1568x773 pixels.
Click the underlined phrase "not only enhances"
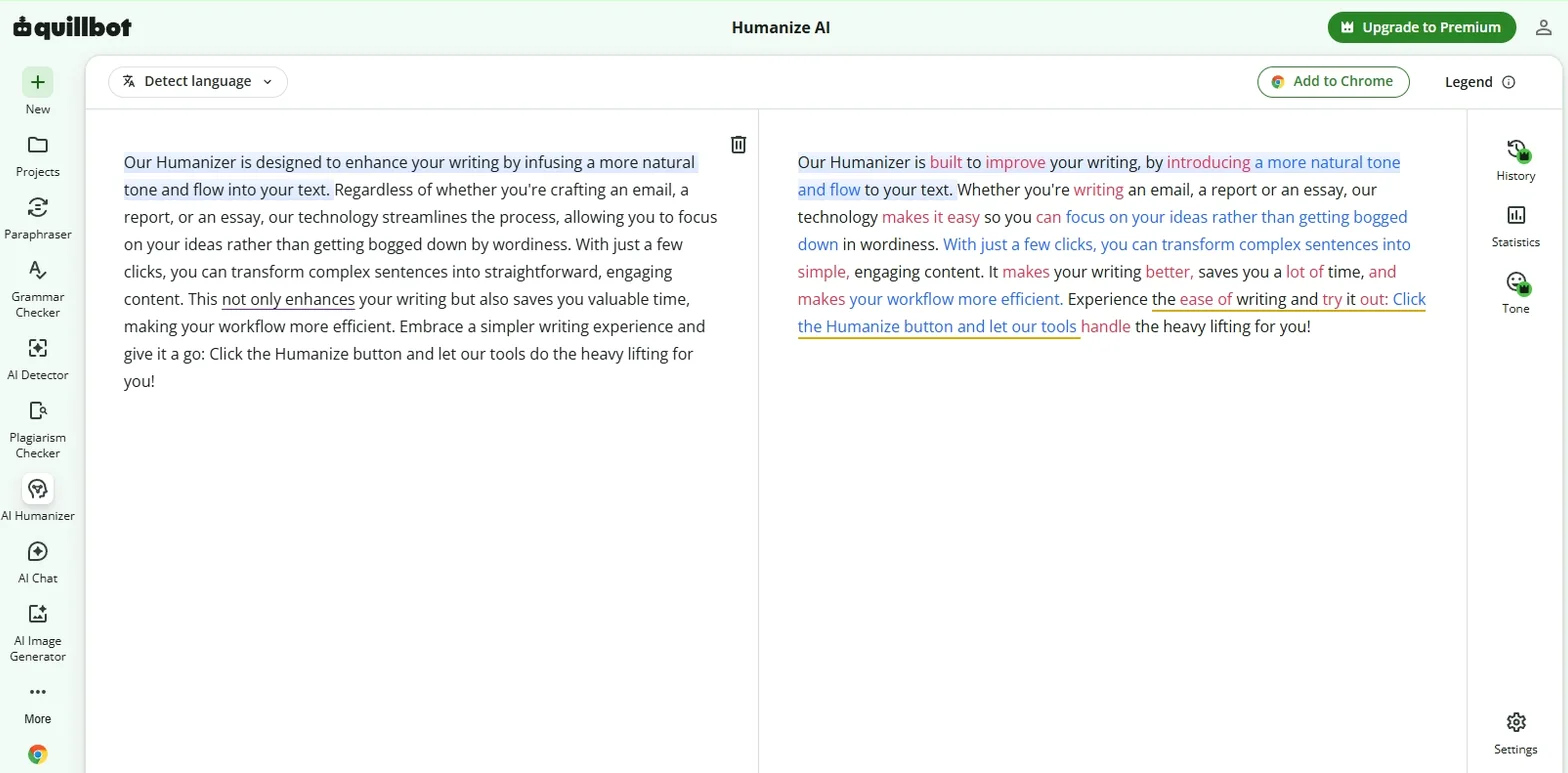coord(288,299)
